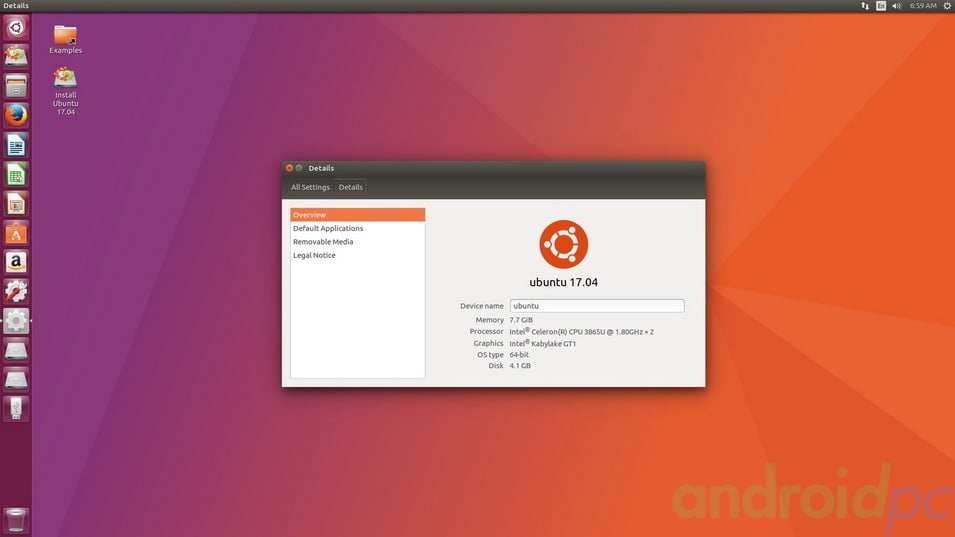Viewport: 955px width, 537px height.
Task: Launch Install Ubuntu from the launcher
Action: click(x=16, y=56)
